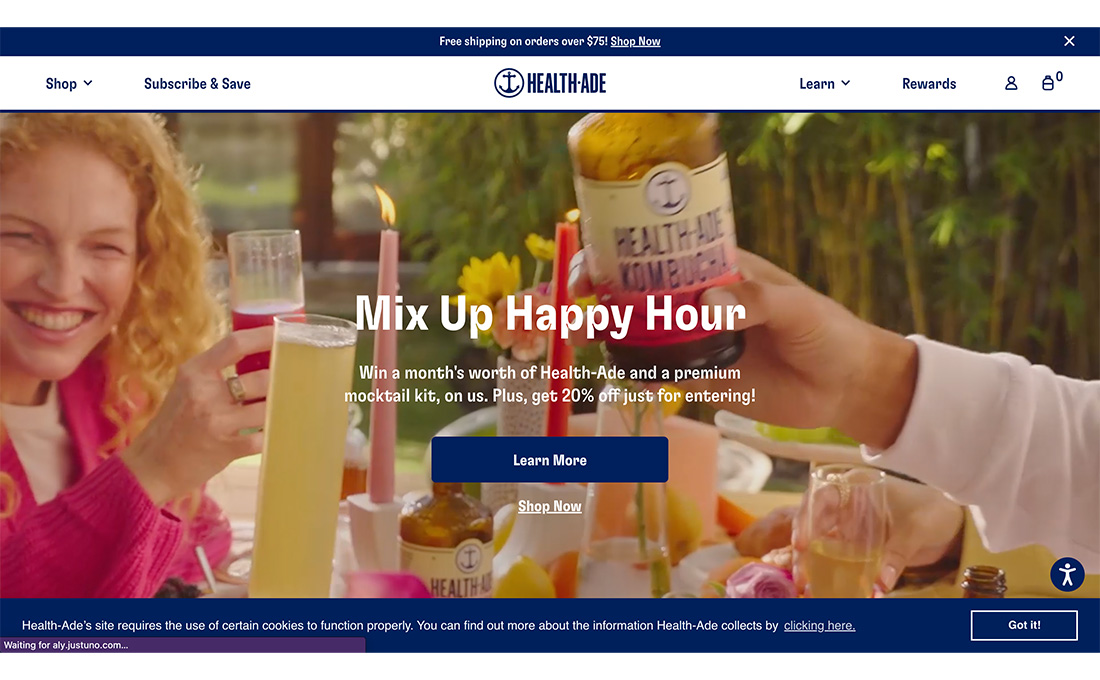
Task: Click the mocktail kit giveaway description text
Action: [549, 384]
